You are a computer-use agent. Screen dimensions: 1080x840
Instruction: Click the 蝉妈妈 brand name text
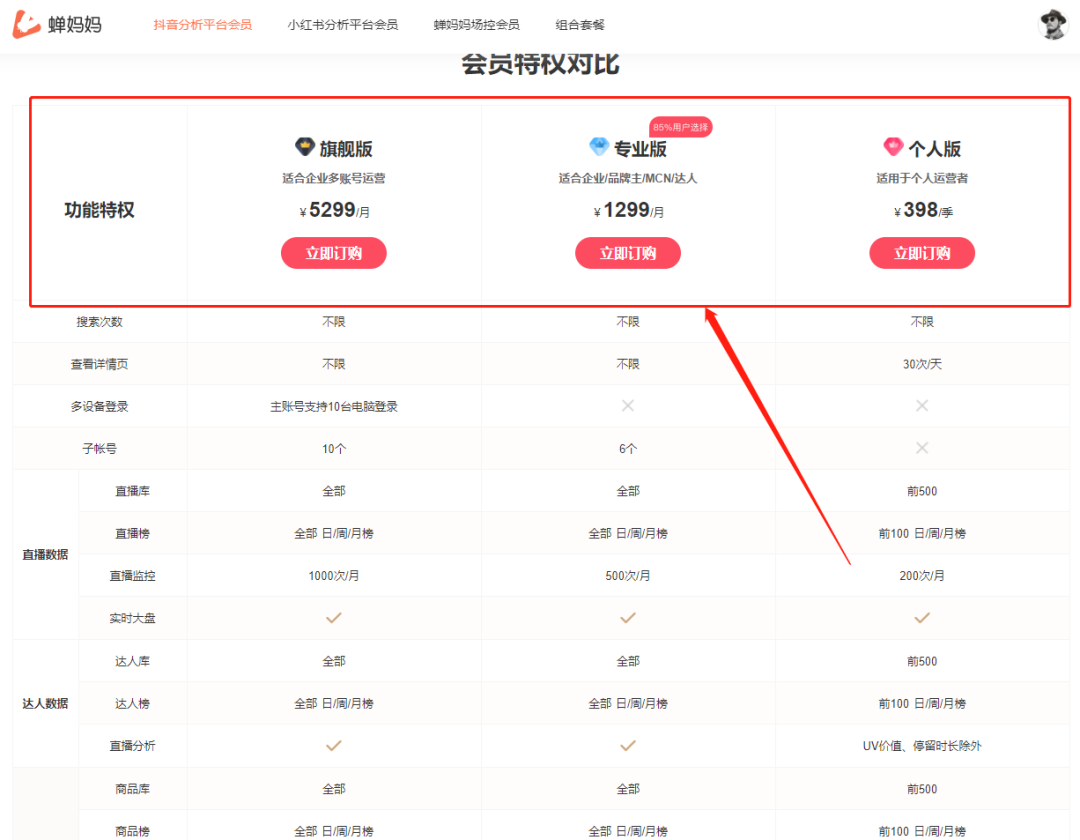pos(75,25)
